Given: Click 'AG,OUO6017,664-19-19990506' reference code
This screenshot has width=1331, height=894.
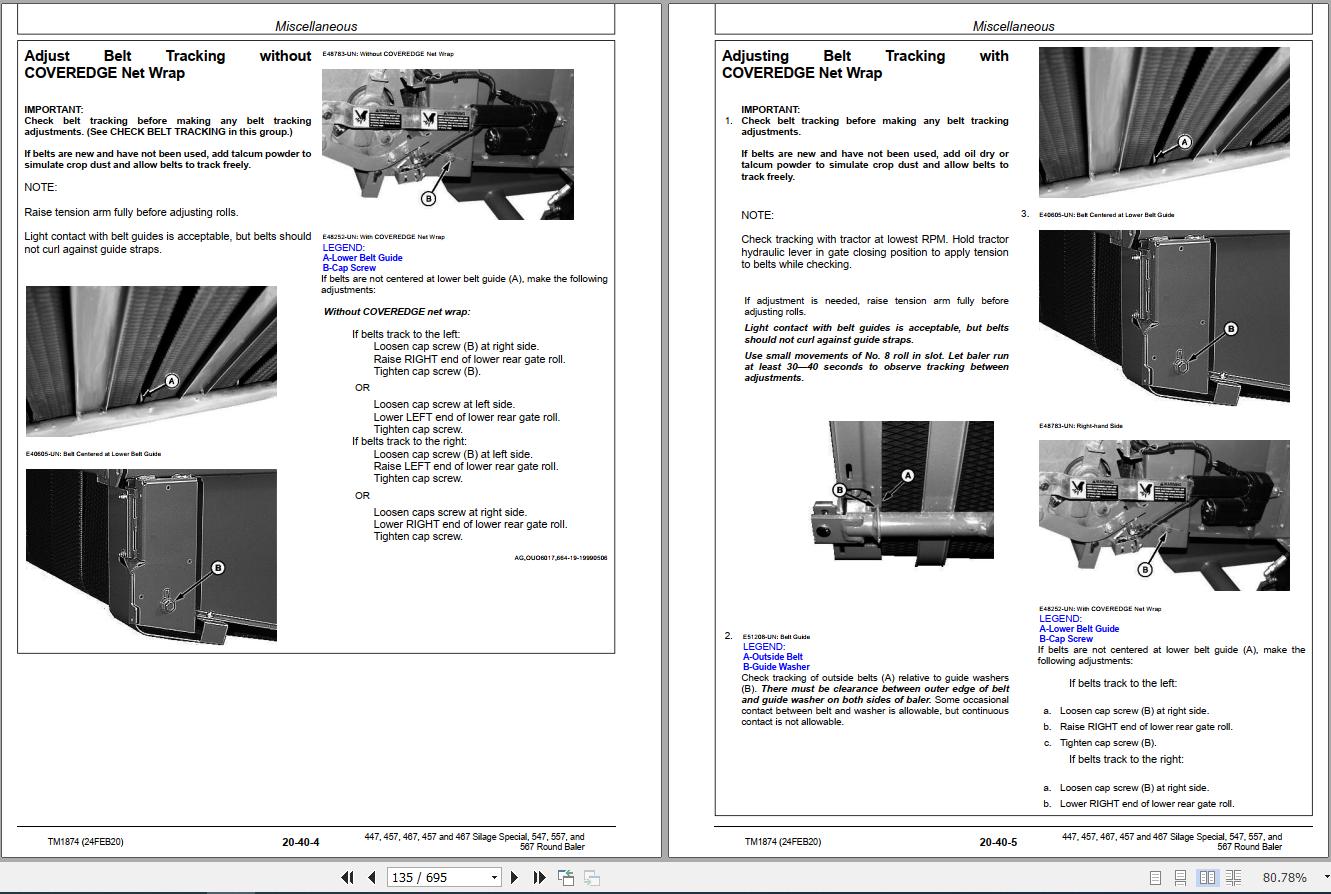Looking at the screenshot, I should pos(560,558).
